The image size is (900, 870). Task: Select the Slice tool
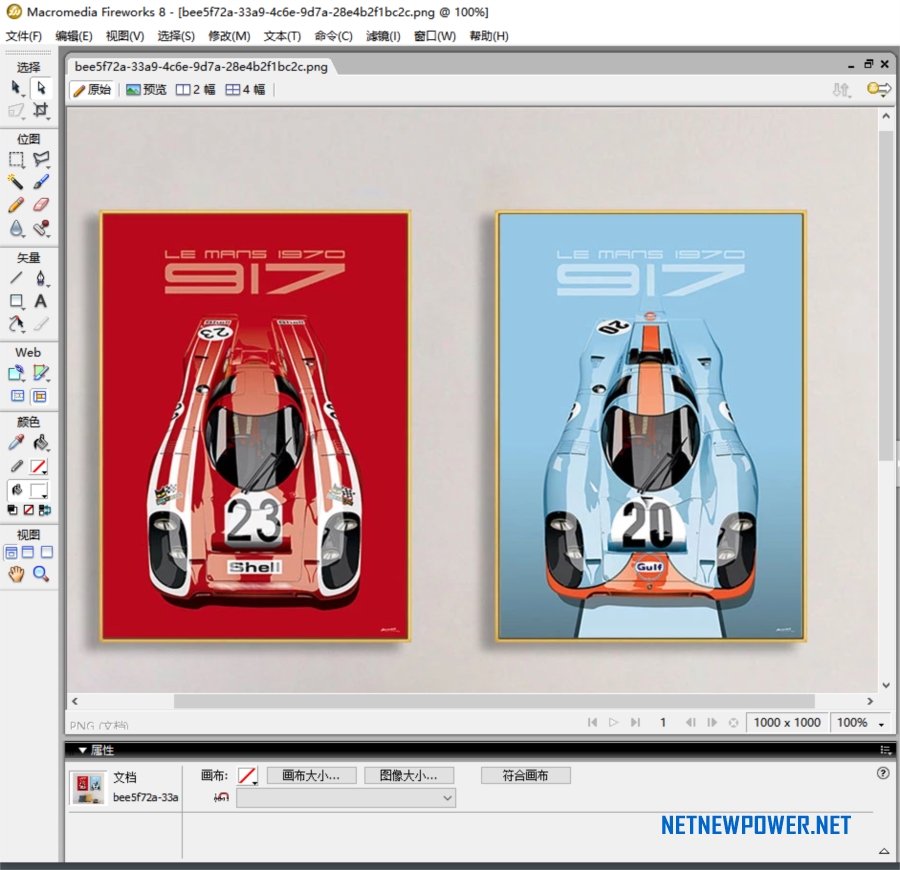click(x=41, y=374)
